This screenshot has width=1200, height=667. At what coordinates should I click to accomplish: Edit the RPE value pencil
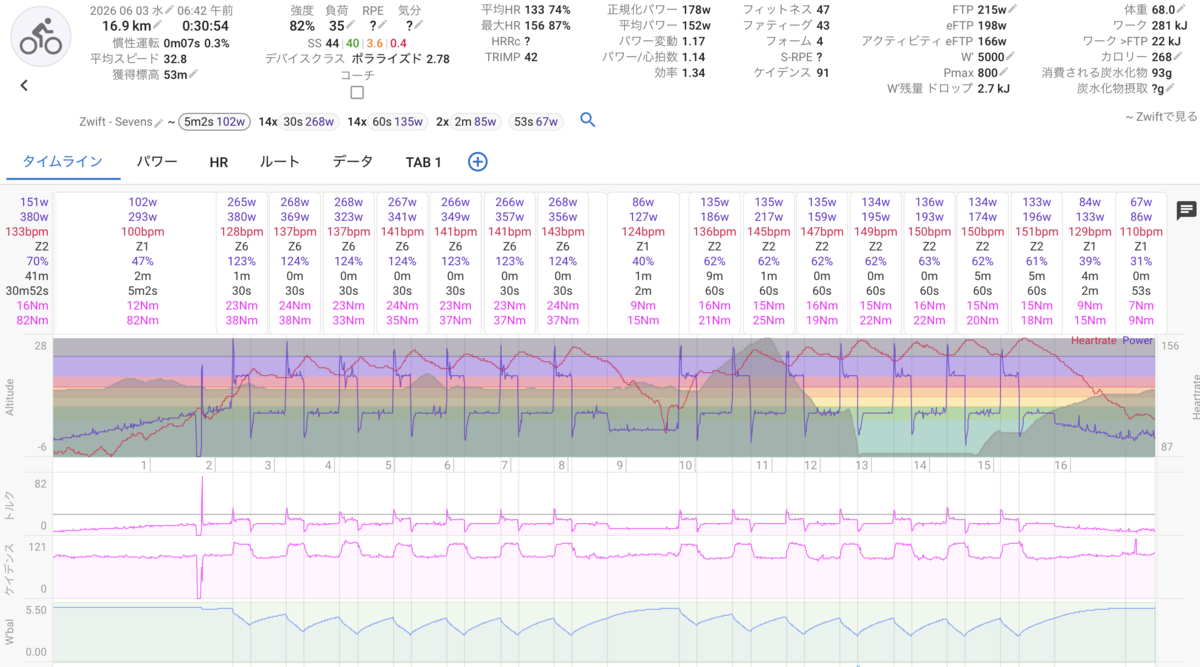click(384, 26)
